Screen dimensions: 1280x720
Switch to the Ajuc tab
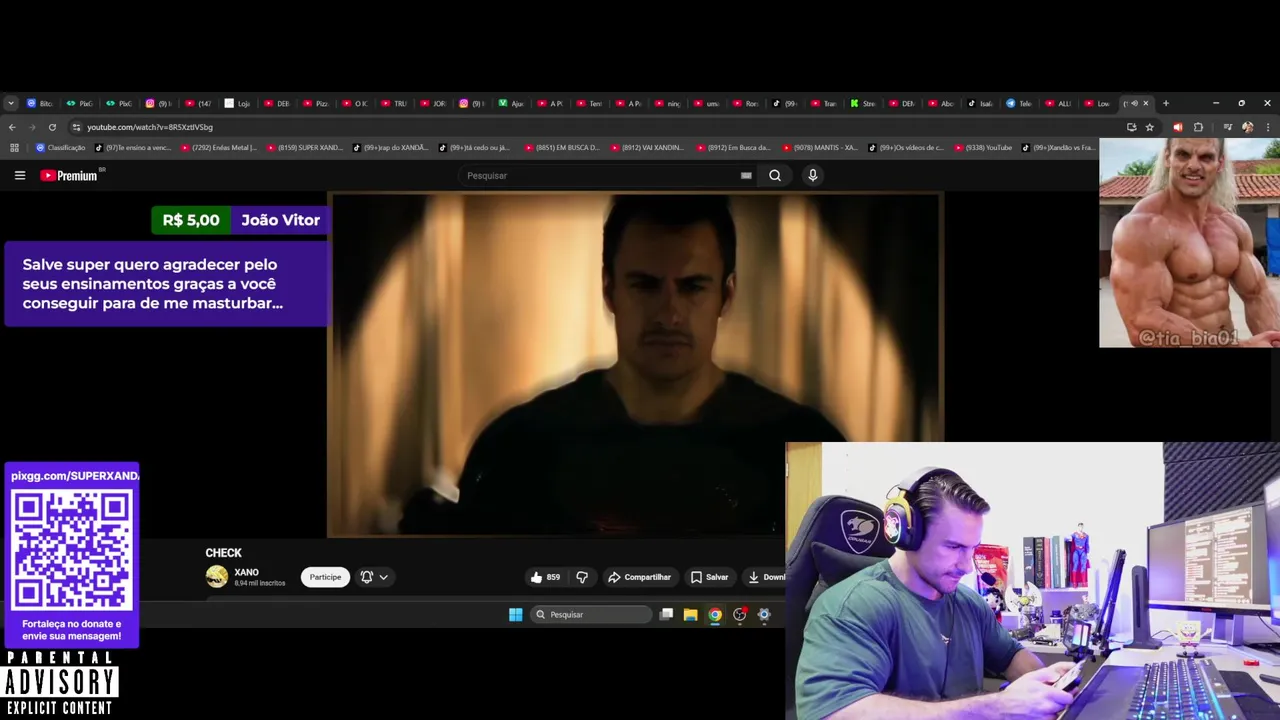(x=511, y=103)
